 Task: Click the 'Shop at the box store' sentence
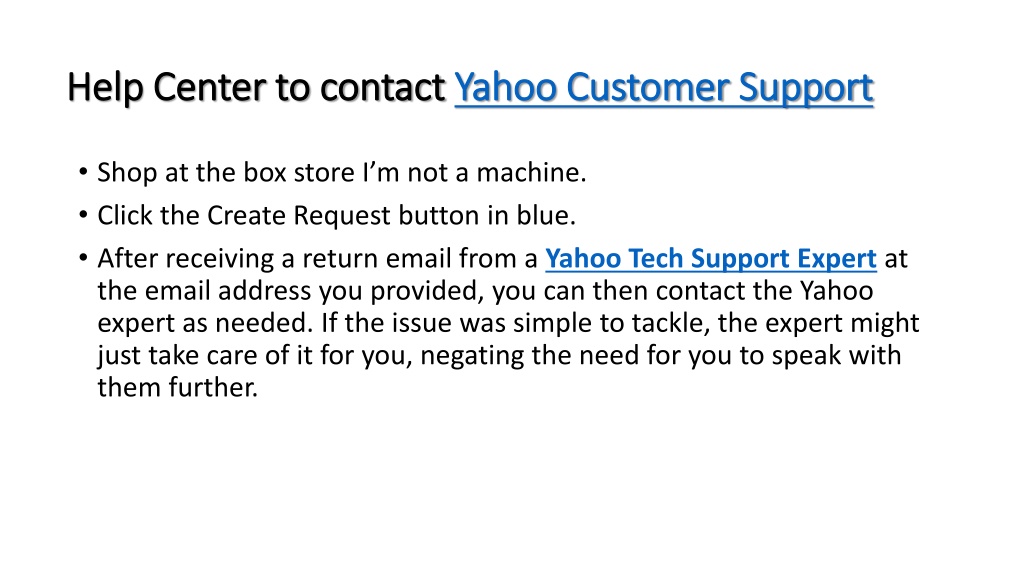coord(342,172)
